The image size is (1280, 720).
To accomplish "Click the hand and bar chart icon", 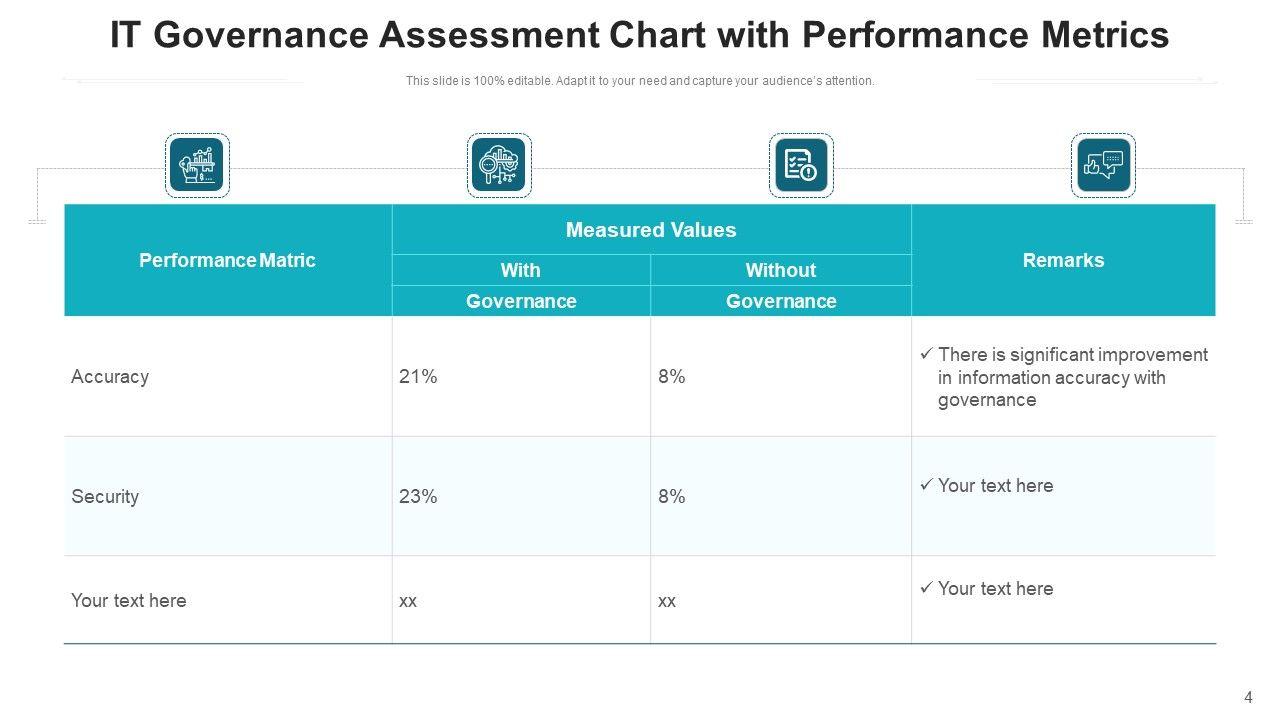I will click(x=197, y=165).
